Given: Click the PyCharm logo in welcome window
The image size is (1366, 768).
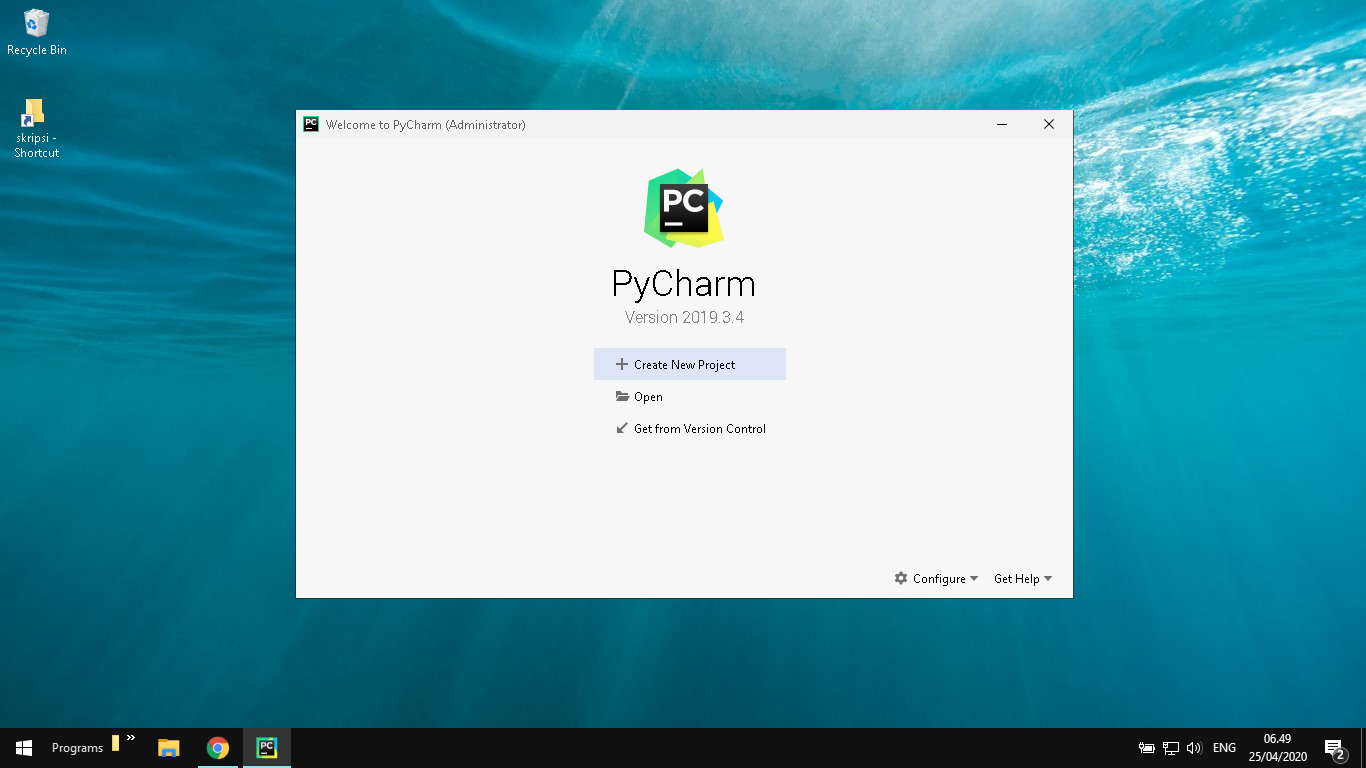Looking at the screenshot, I should pyautogui.click(x=684, y=208).
